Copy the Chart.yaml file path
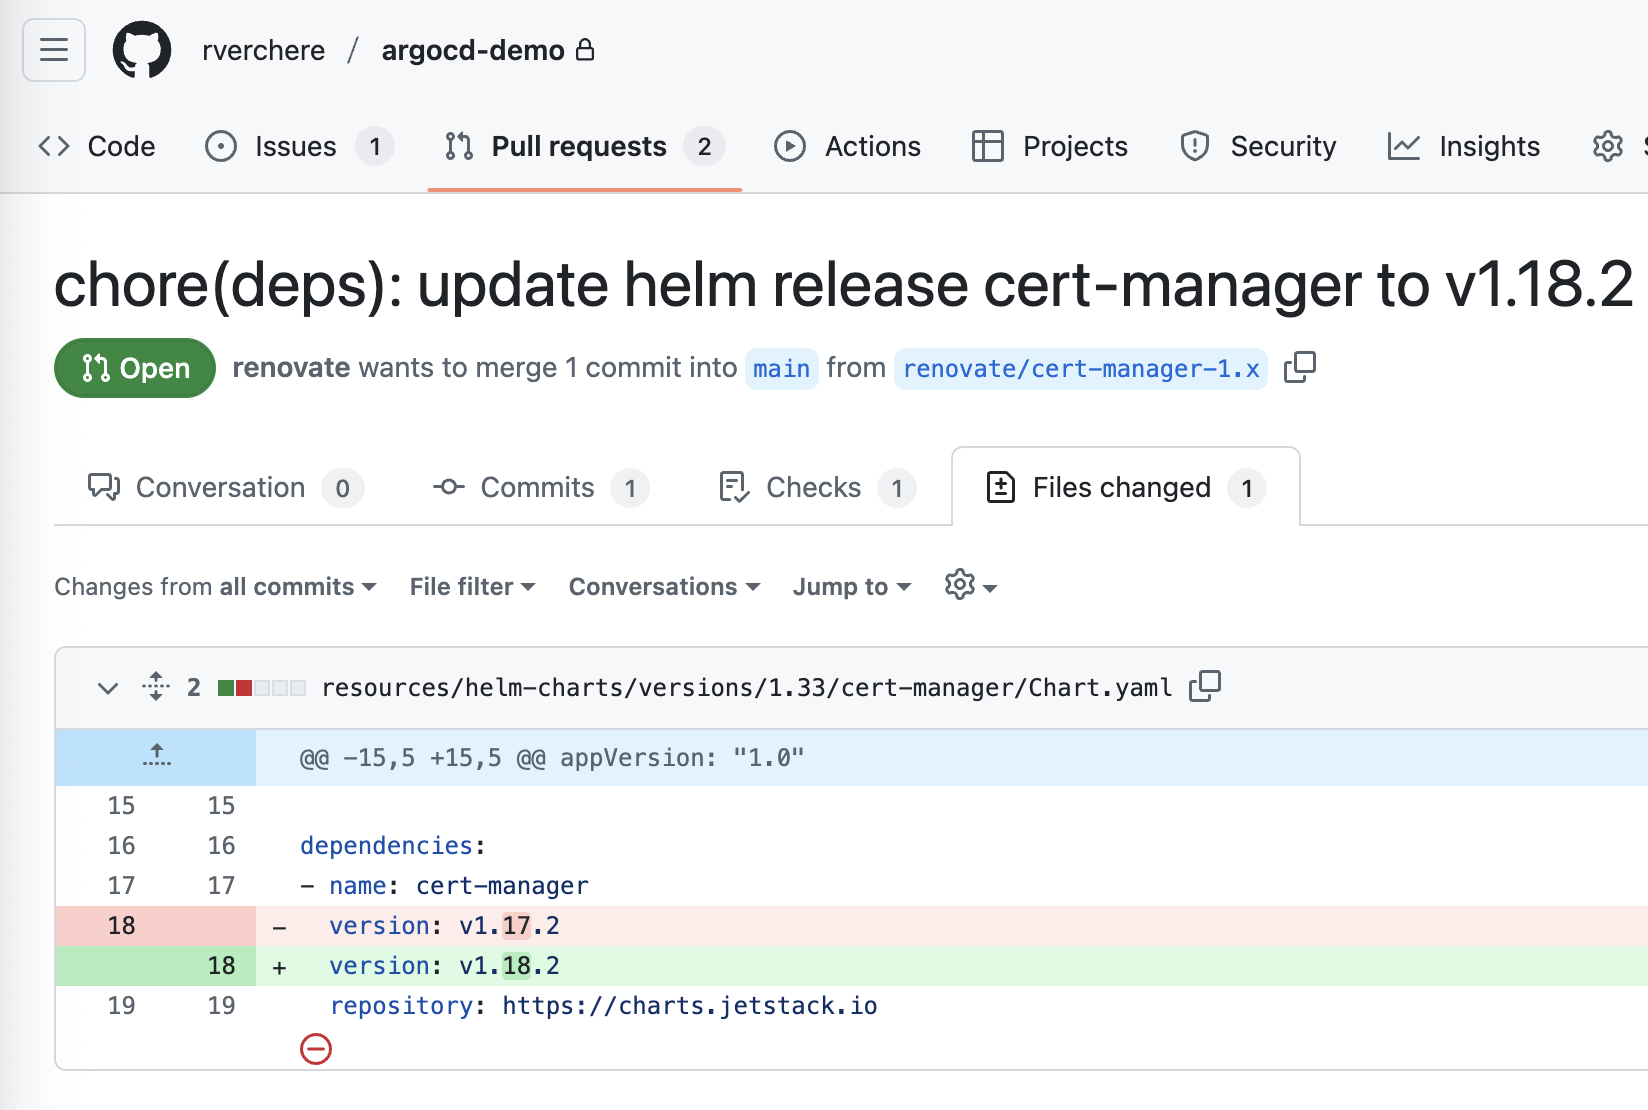1648x1110 pixels. [x=1205, y=687]
